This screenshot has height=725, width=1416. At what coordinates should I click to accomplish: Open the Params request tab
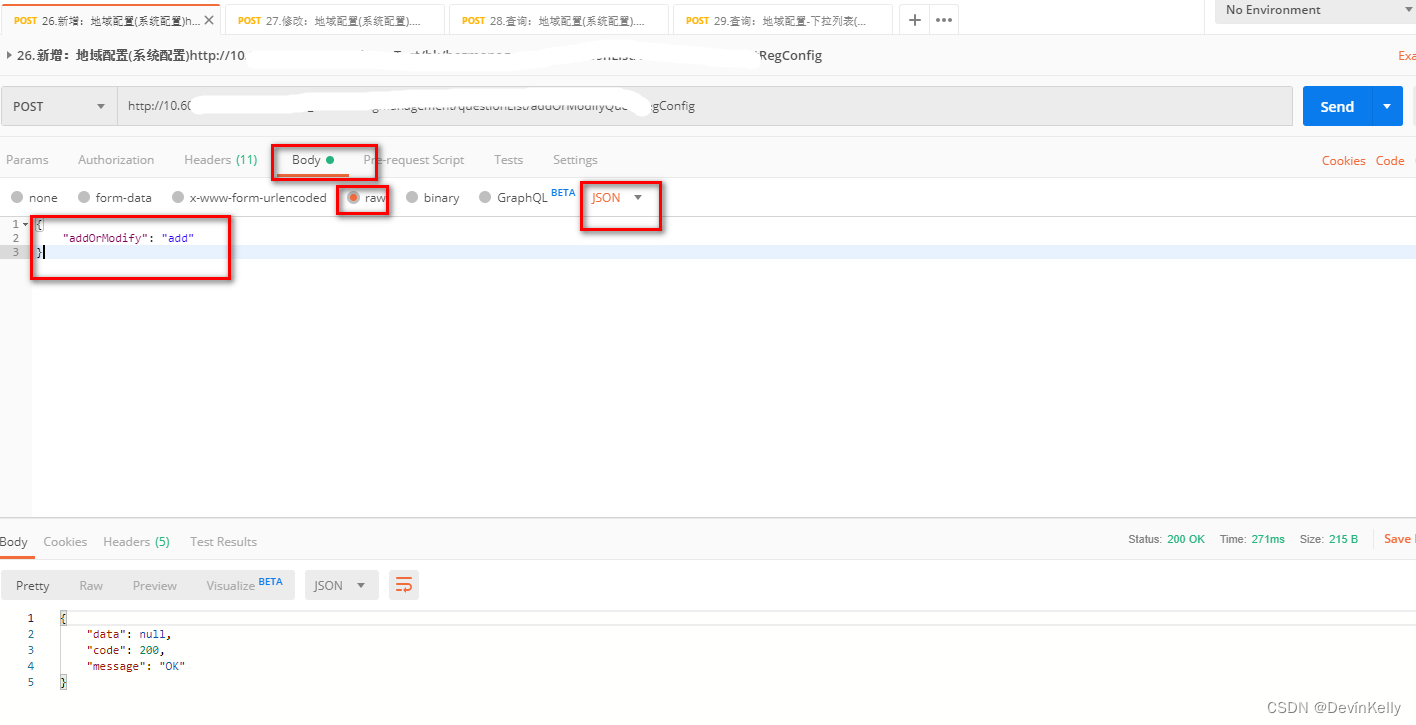pos(27,160)
